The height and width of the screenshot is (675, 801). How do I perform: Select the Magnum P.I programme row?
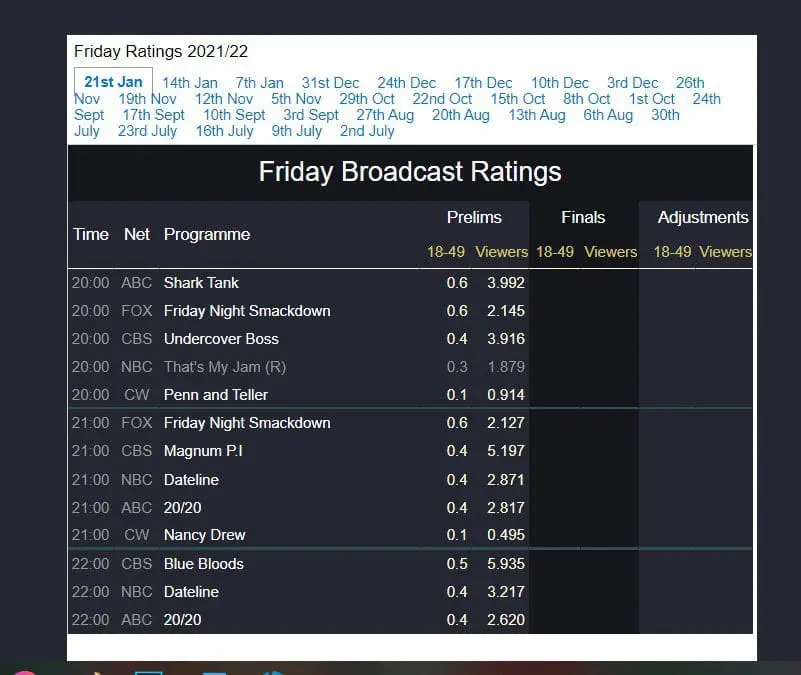click(203, 451)
